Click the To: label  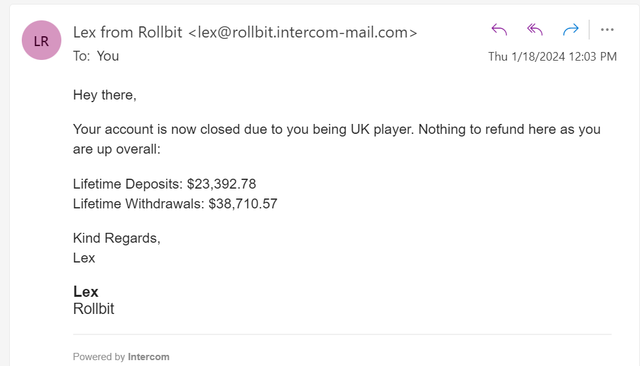click(x=81, y=56)
